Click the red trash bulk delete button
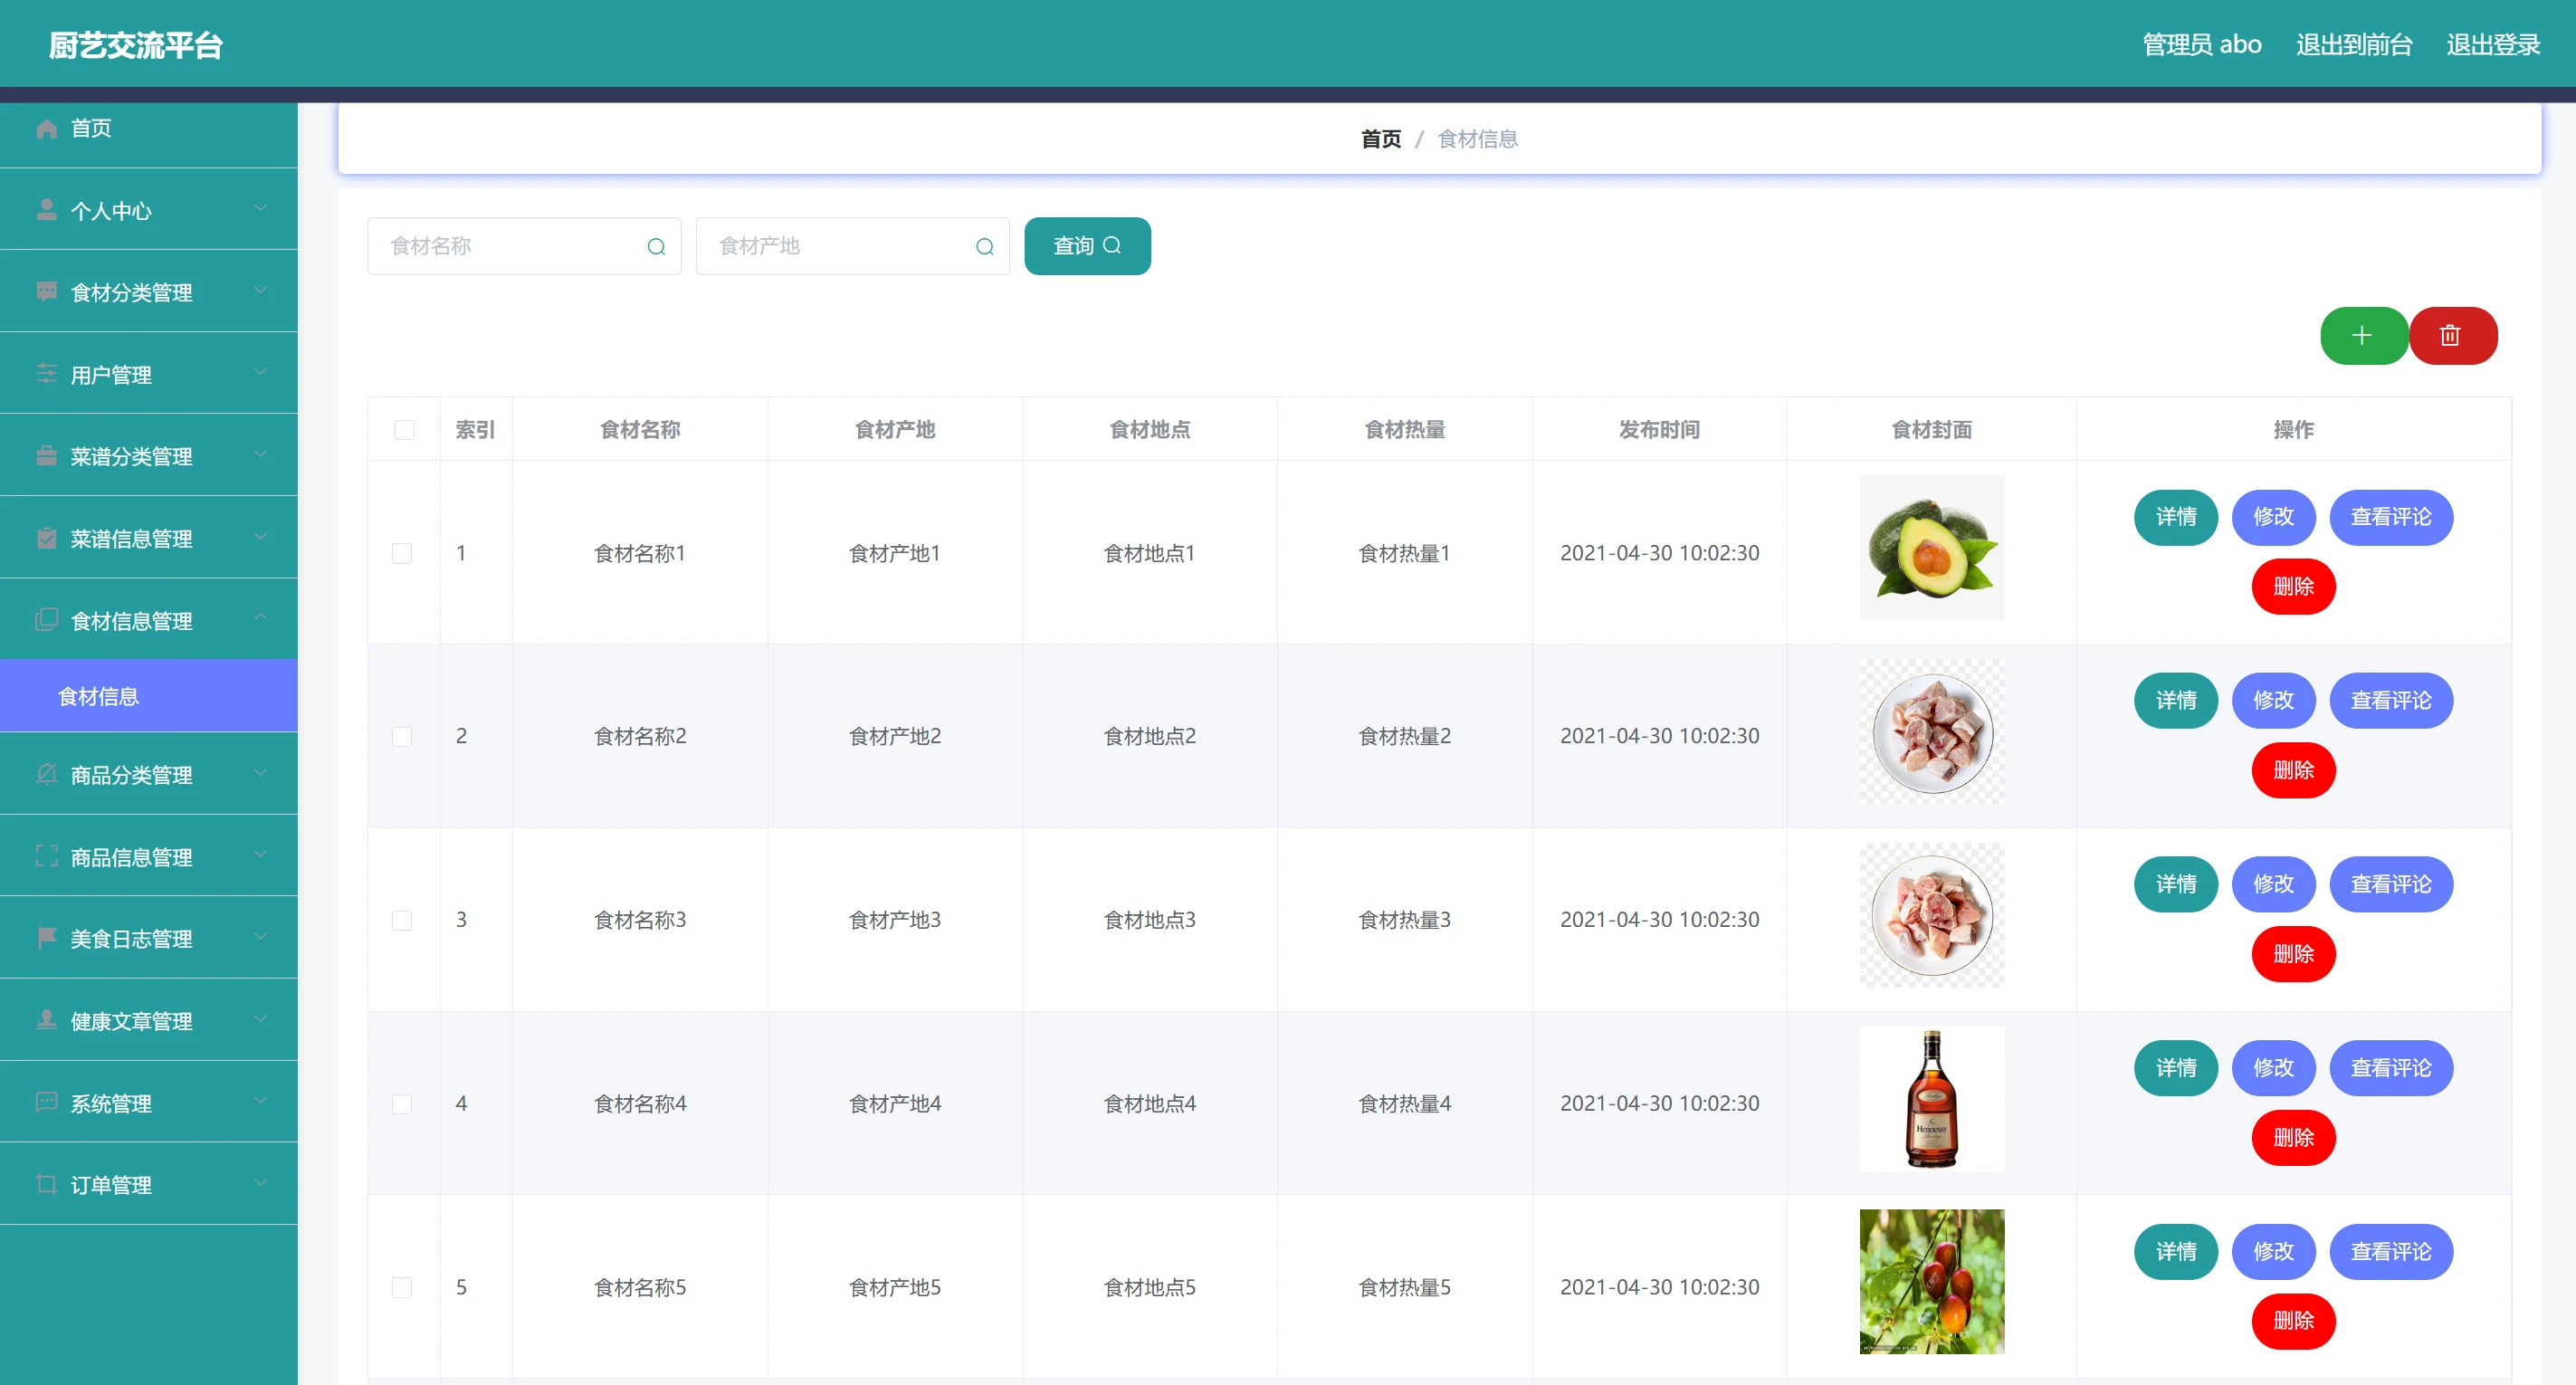 pyautogui.click(x=2449, y=335)
